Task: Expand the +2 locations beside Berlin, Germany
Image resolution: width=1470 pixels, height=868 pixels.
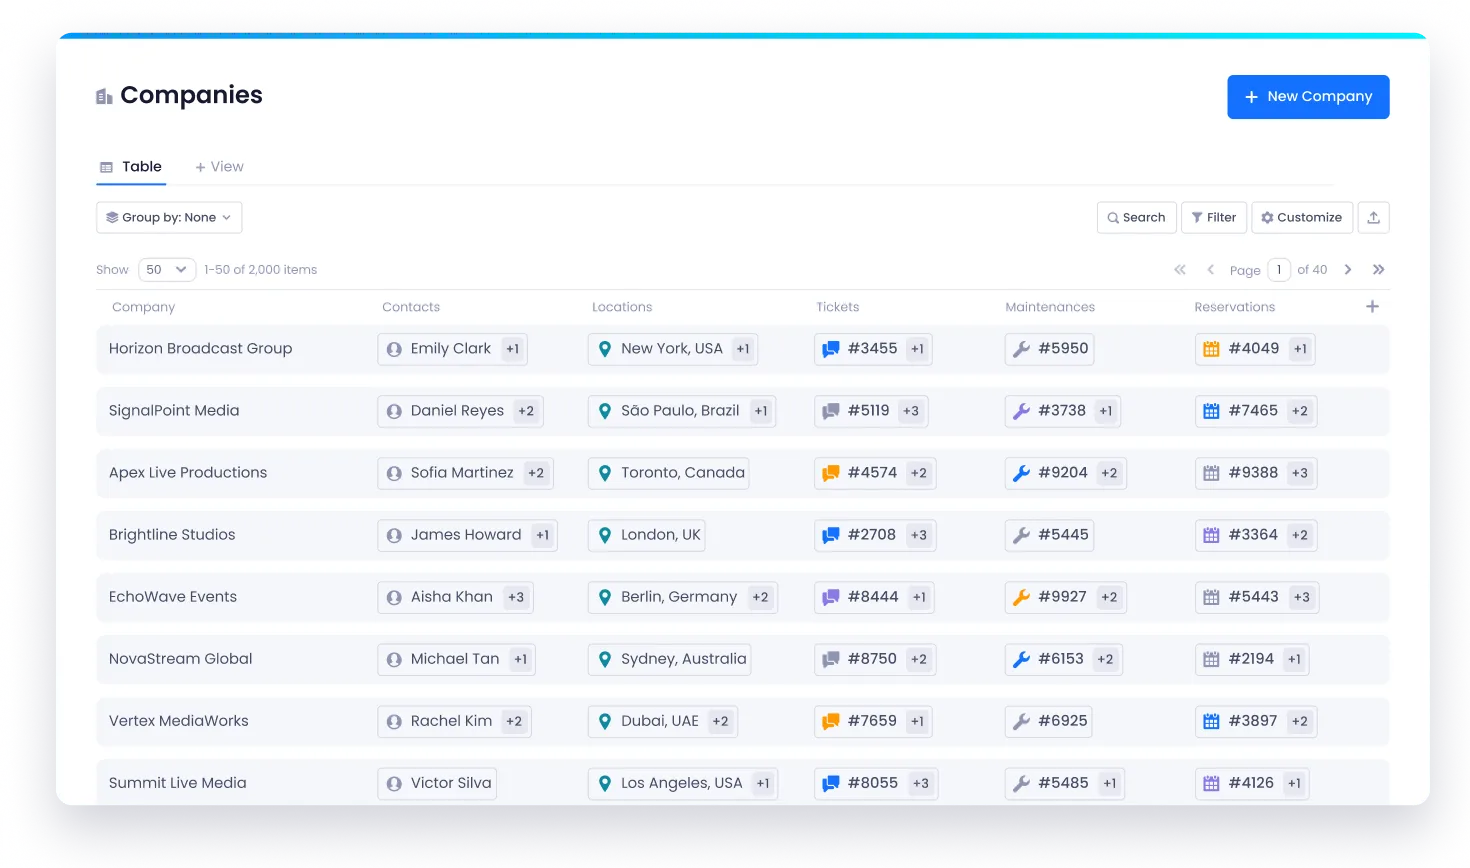Action: tap(761, 597)
